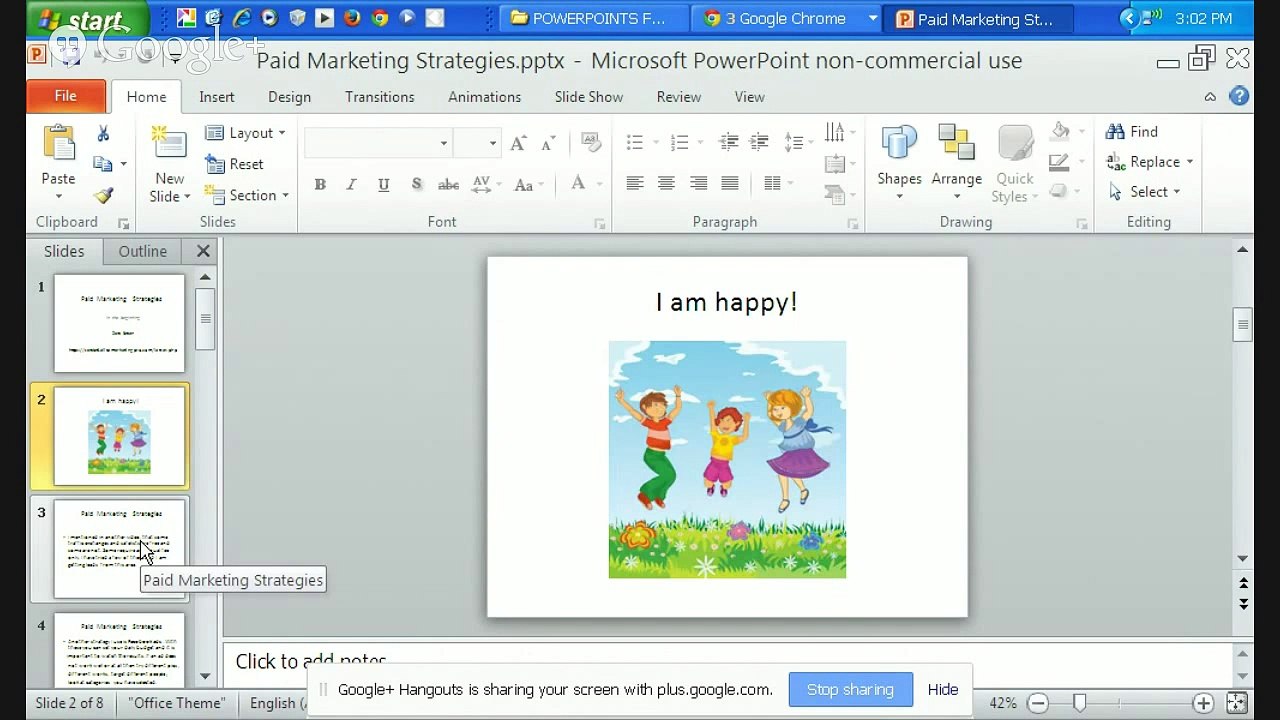The height and width of the screenshot is (720, 1280).
Task: Zoom out using minus button
Action: point(1038,703)
